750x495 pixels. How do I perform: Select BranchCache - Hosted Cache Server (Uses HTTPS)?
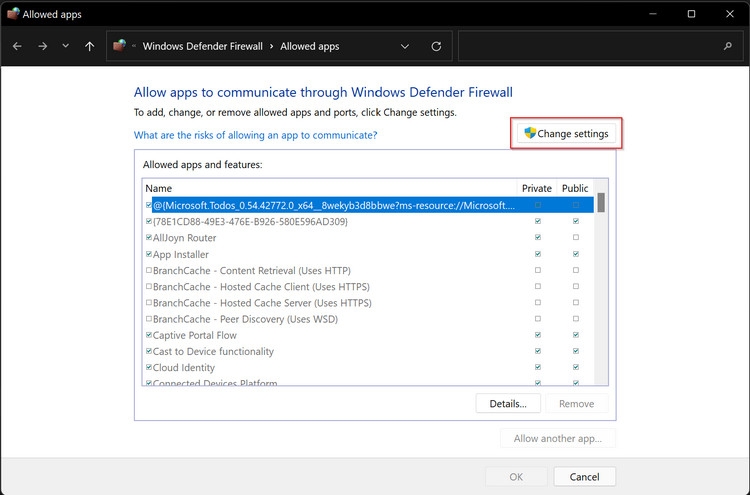(x=262, y=303)
